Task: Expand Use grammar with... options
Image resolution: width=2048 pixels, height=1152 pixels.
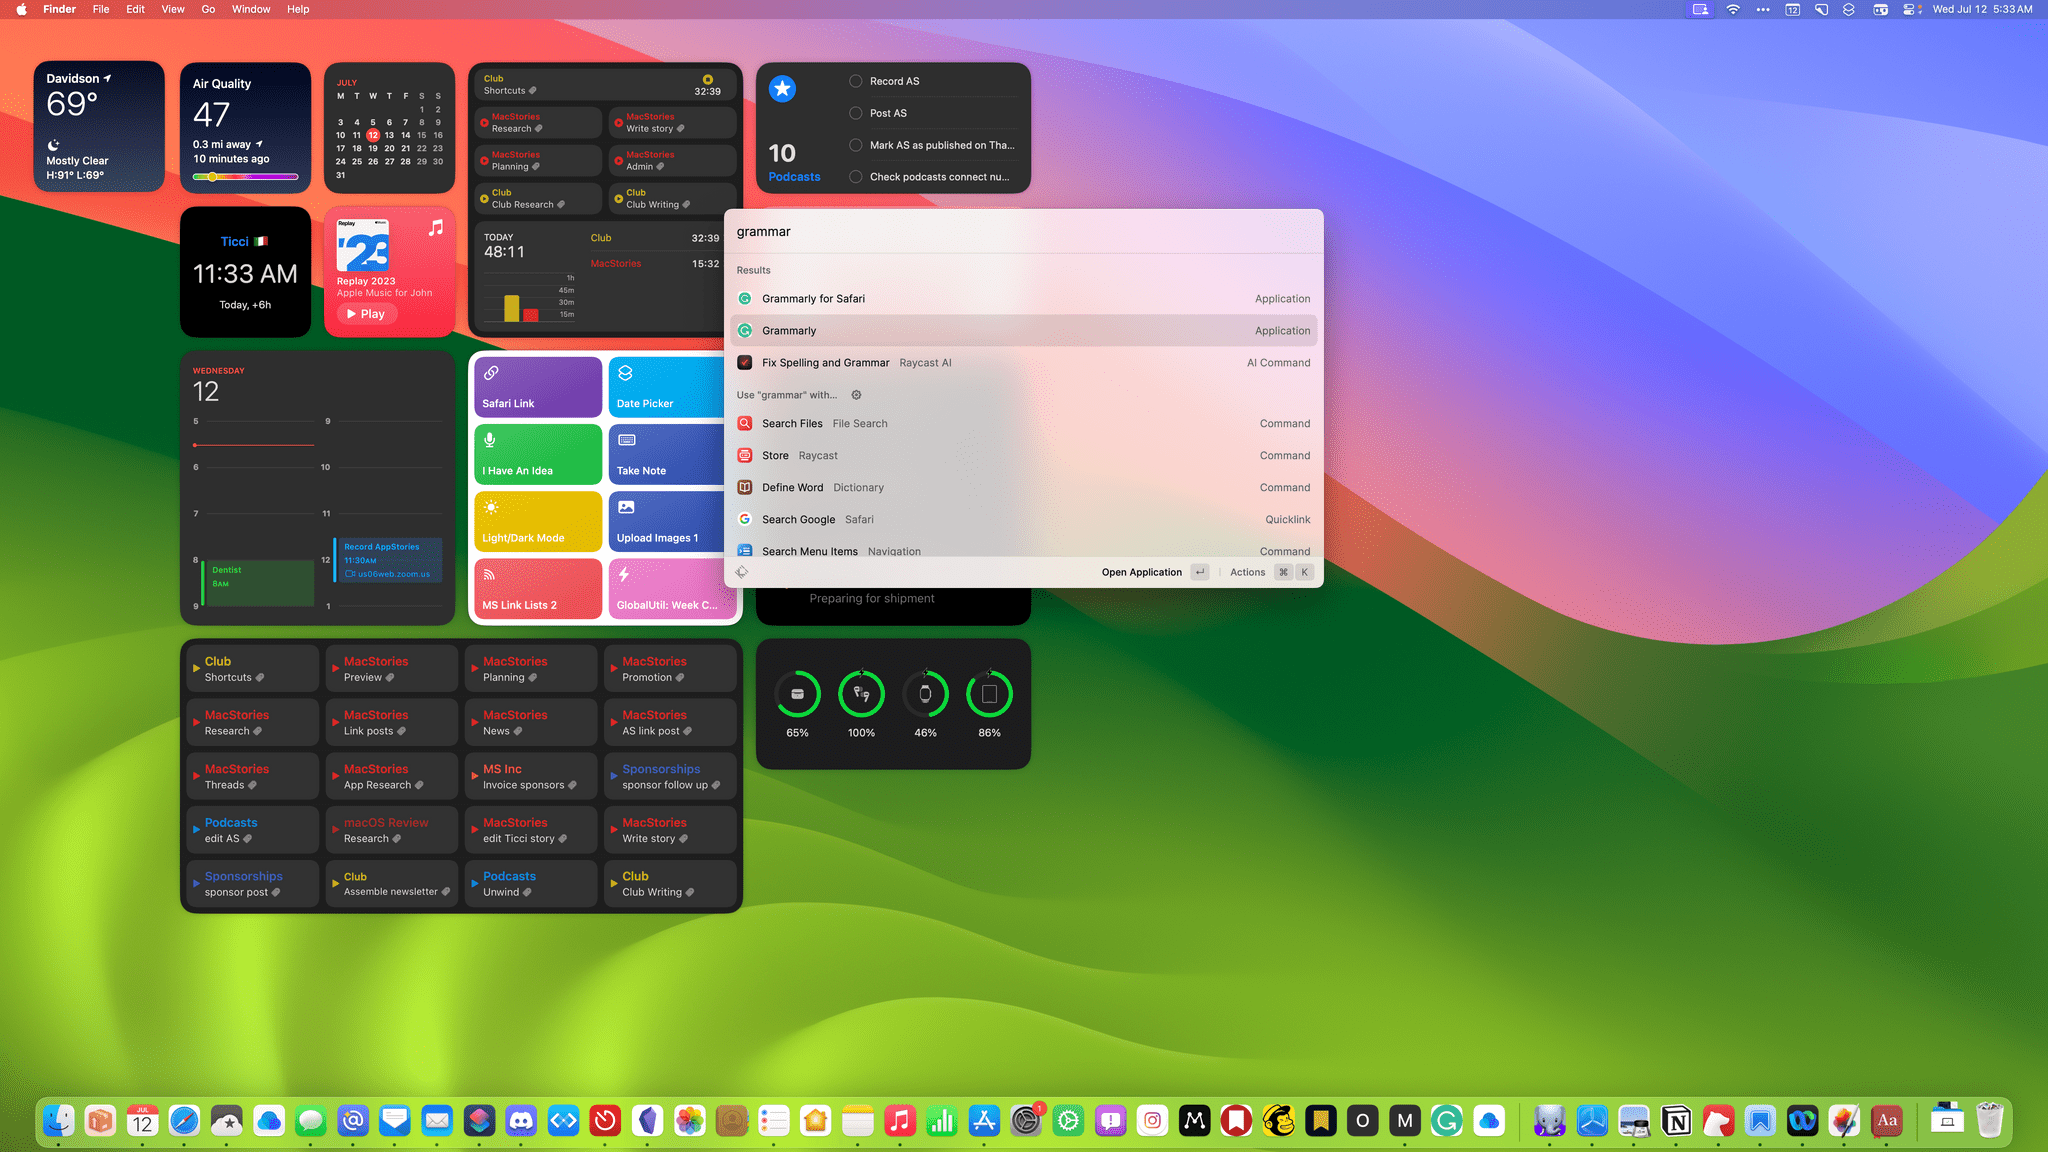Action: click(857, 394)
